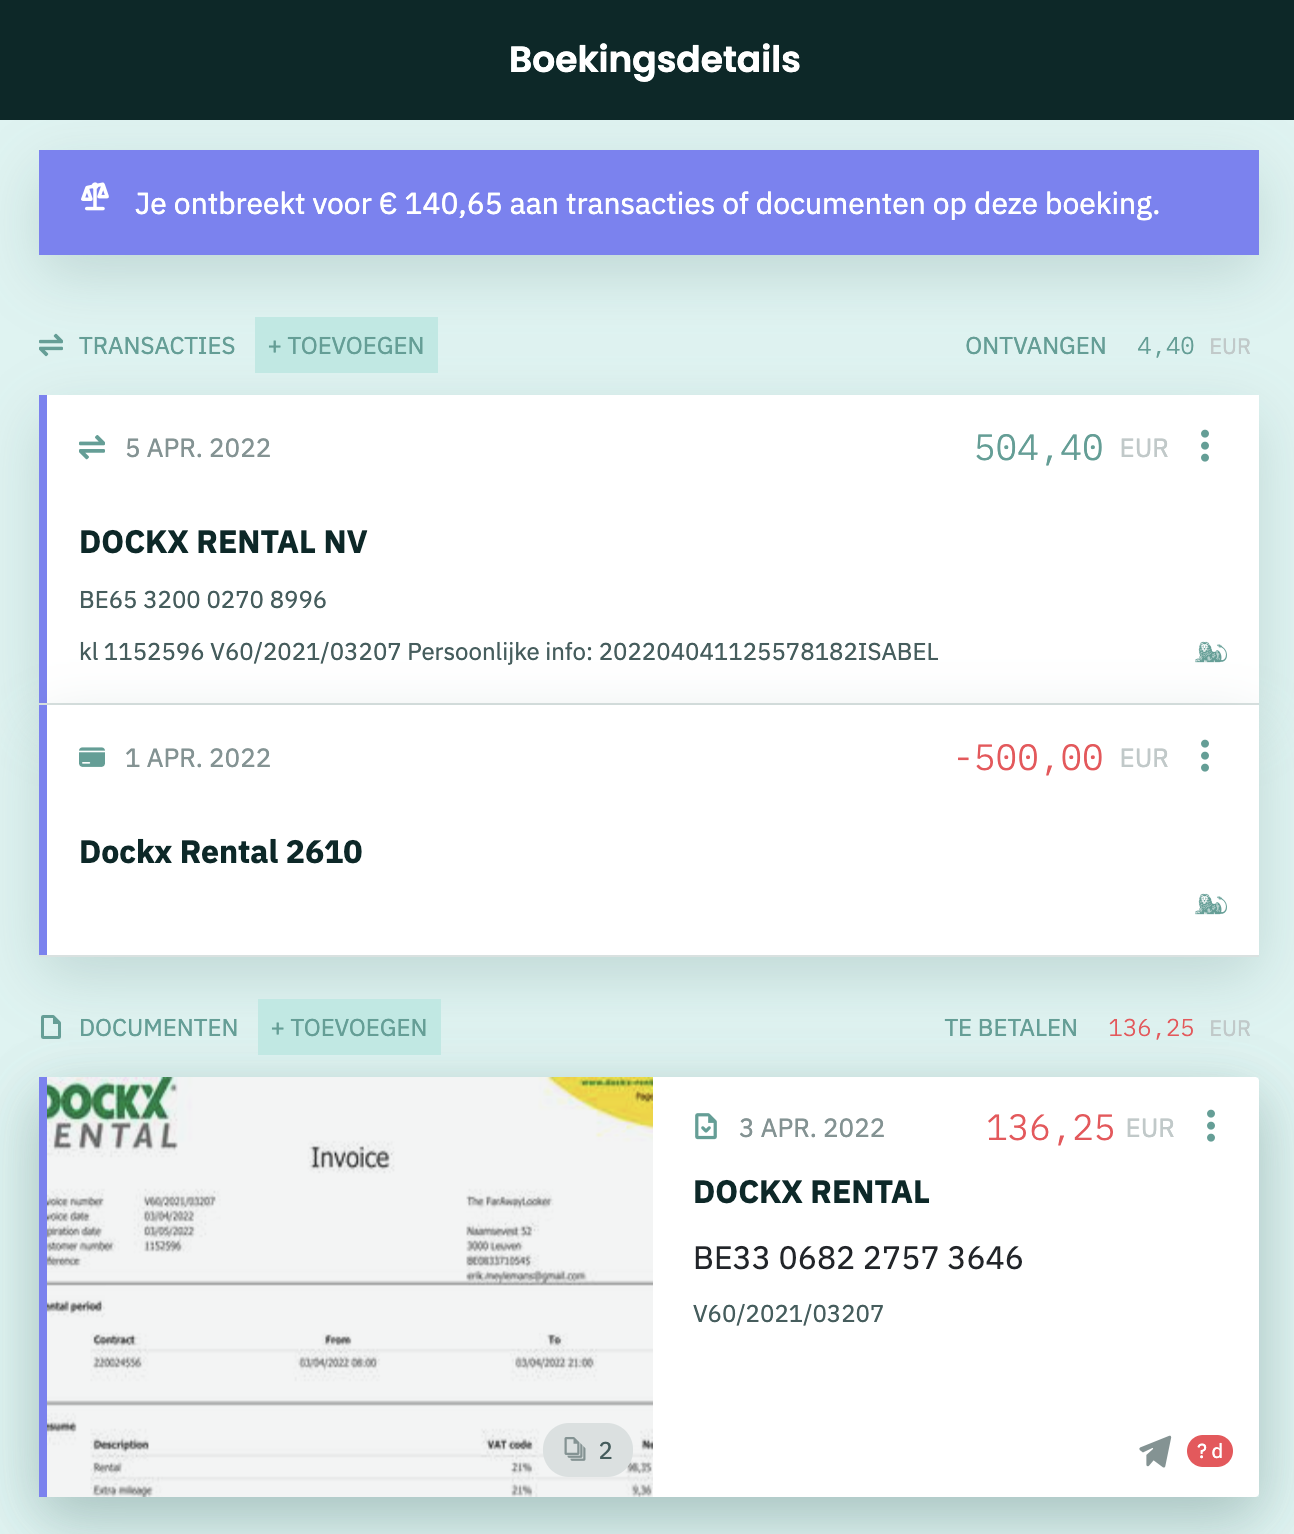Open the options menu for the 136,25 document
The width and height of the screenshot is (1294, 1534).
click(1211, 1126)
